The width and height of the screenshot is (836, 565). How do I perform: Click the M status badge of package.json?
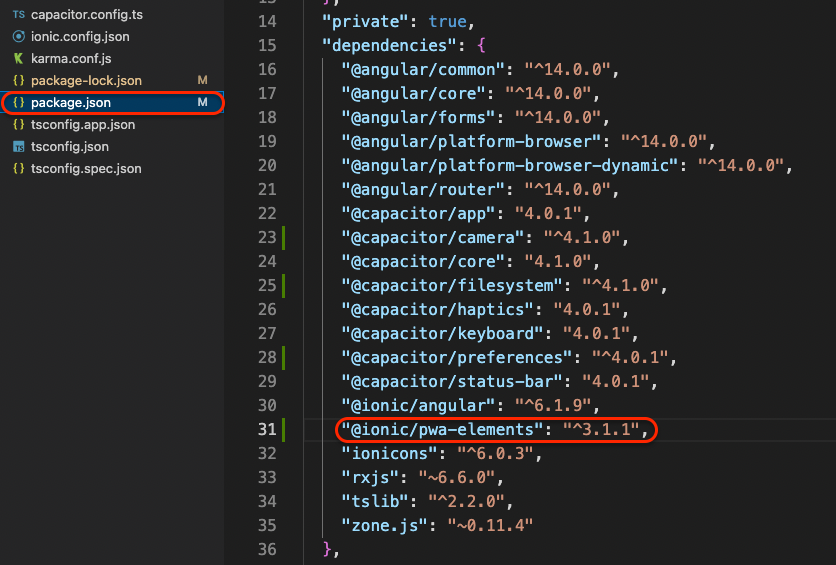coord(203,102)
